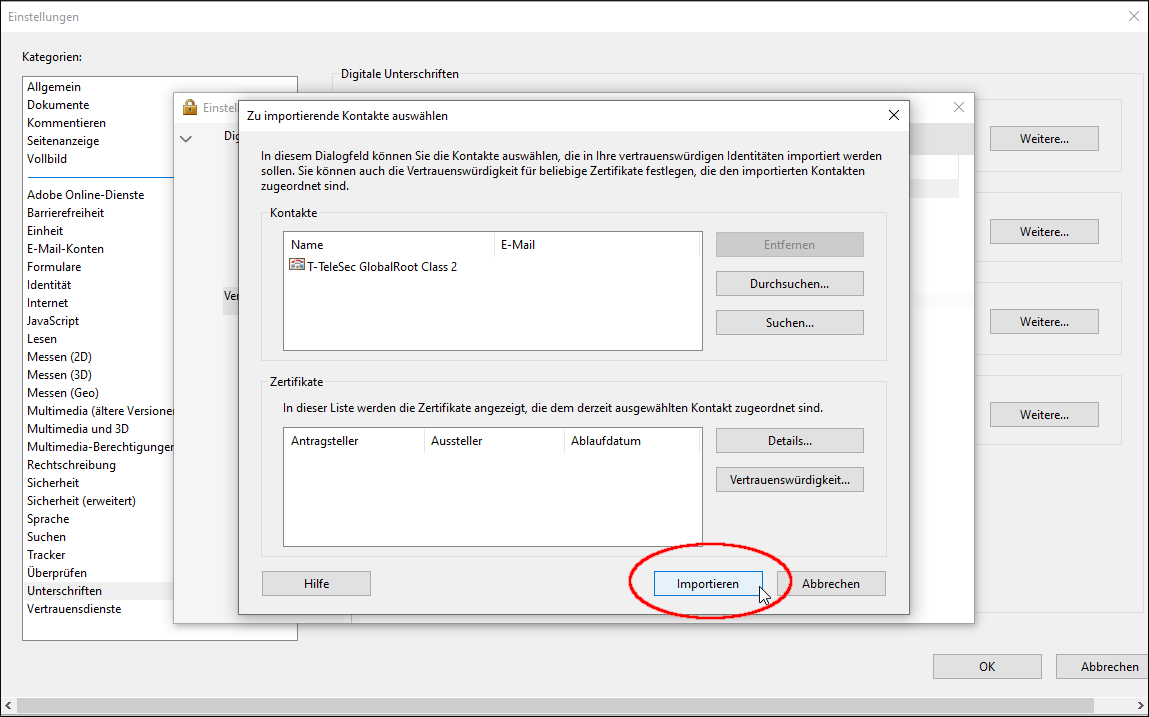Click the scroll-right arrow at bottom
The image size is (1149, 717).
(x=1140, y=705)
